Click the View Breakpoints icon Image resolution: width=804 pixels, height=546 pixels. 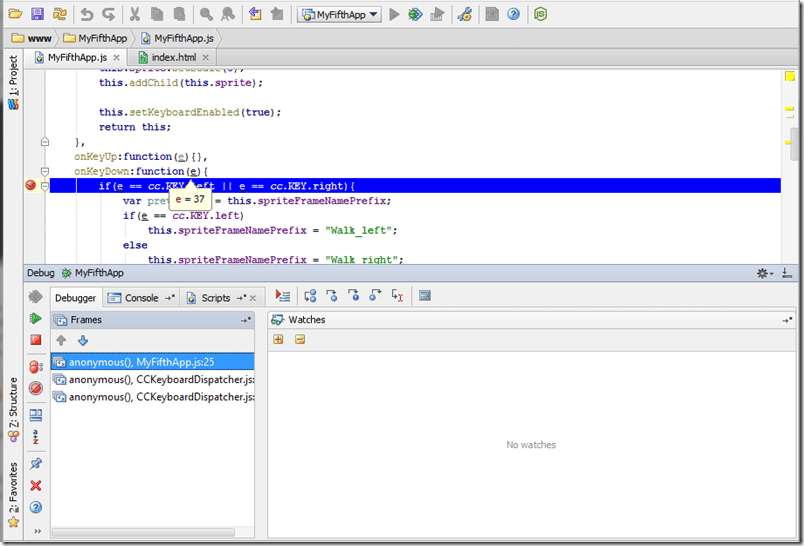point(35,367)
